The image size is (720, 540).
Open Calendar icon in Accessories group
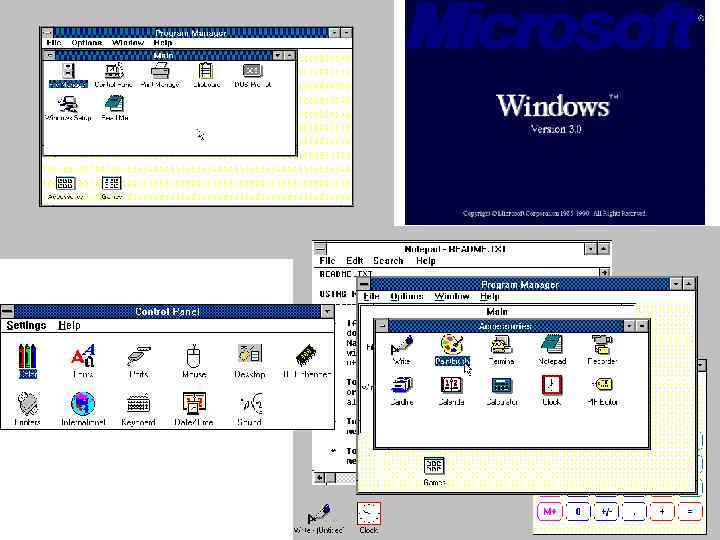451,391
